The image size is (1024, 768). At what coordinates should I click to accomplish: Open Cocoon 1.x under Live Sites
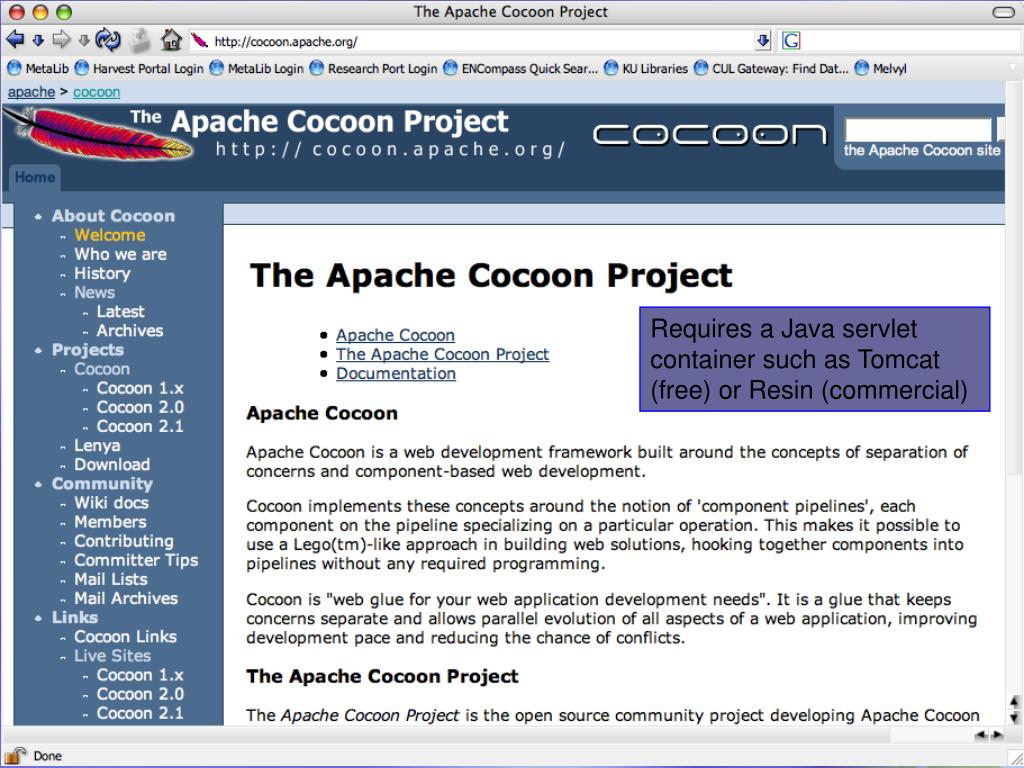point(140,675)
